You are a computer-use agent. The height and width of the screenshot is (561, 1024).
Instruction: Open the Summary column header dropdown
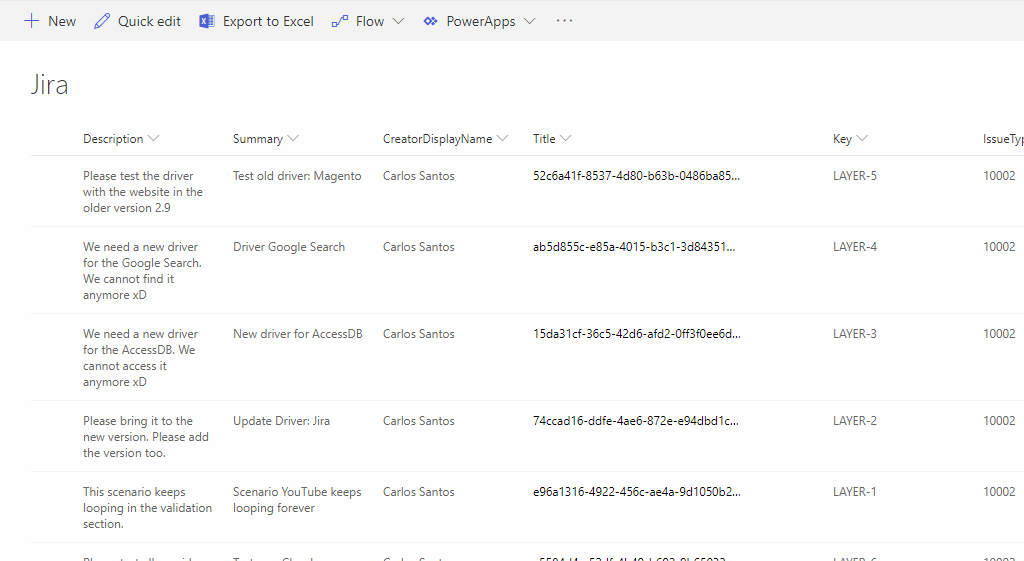point(265,139)
